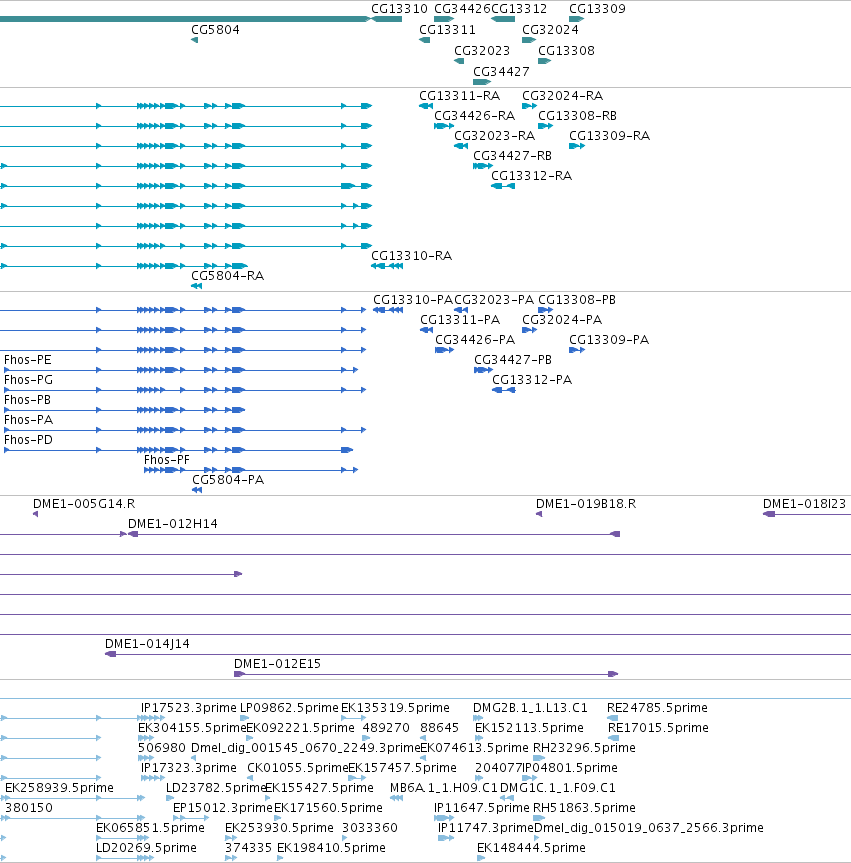Click protein CG5804-PA label
Viewport: 851px width, 863px height.
[228, 480]
